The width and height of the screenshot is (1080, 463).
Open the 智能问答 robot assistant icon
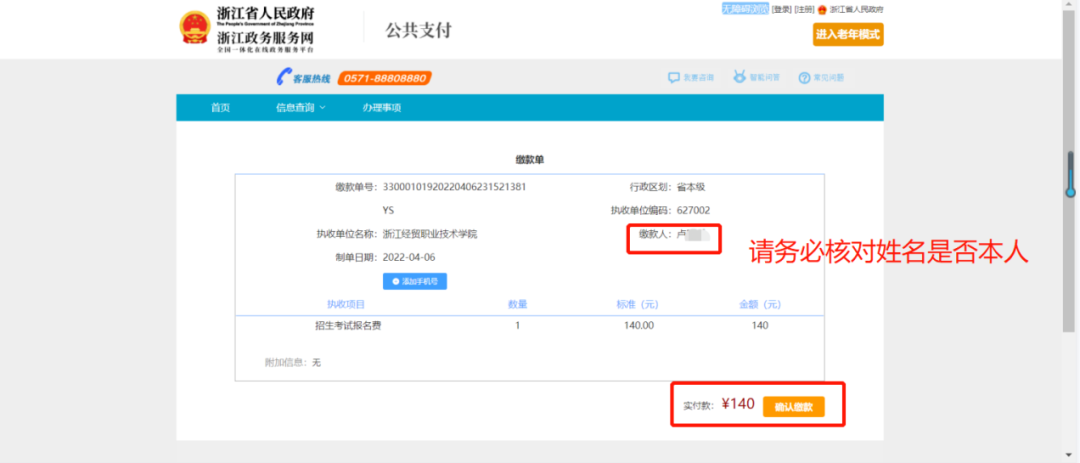pyautogui.click(x=739, y=78)
